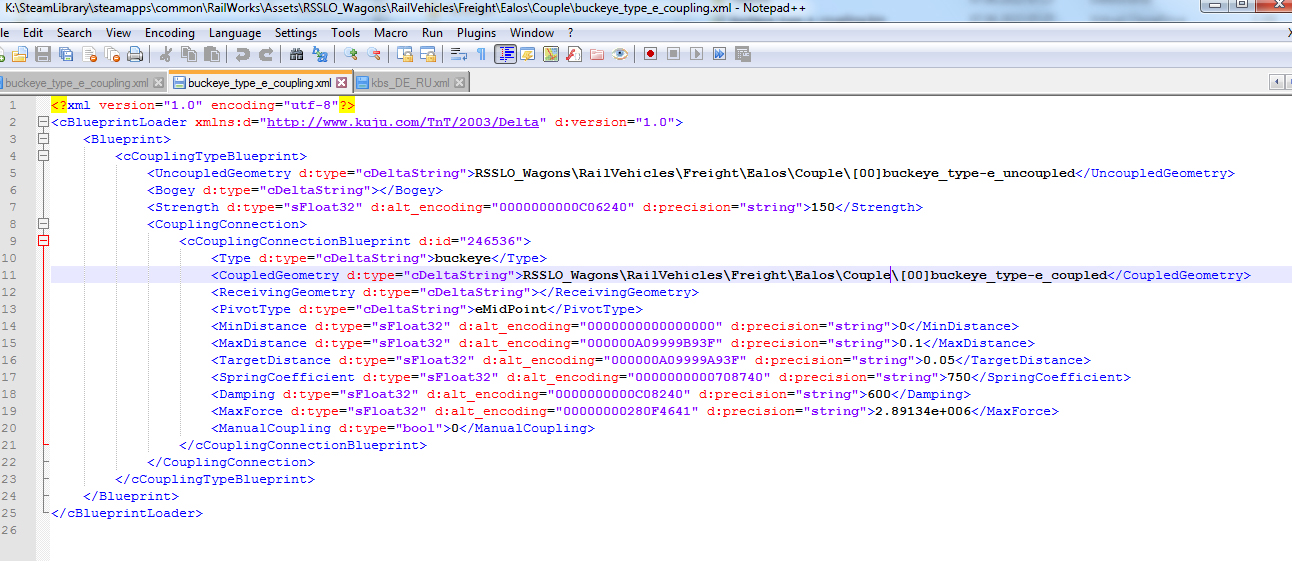The height and width of the screenshot is (561, 1292).
Task: Click the Save All toolbar icon
Action: pos(66,54)
